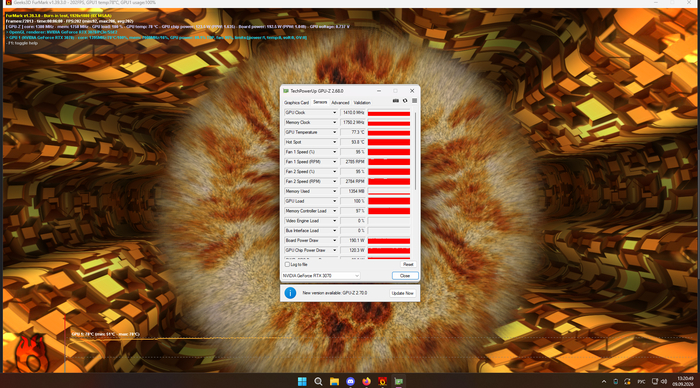Open the GPU-Z hamburger menu icon
Screen dimensions: 700x388
pyautogui.click(x=414, y=101)
